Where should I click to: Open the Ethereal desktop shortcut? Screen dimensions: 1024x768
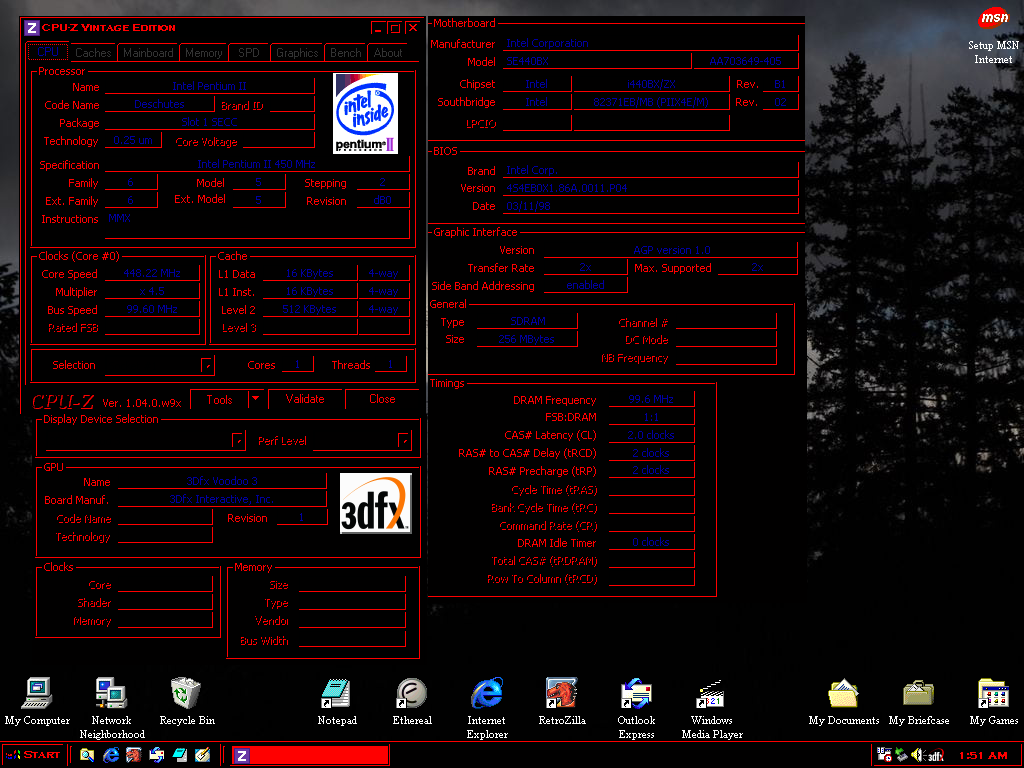[x=412, y=694]
